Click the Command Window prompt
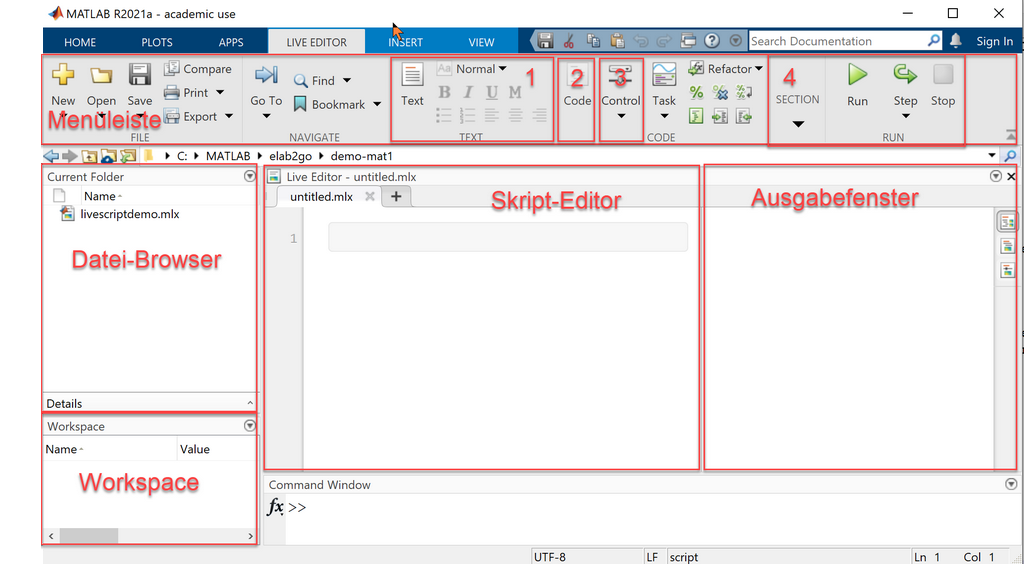The width and height of the screenshot is (1024, 564). click(x=297, y=507)
